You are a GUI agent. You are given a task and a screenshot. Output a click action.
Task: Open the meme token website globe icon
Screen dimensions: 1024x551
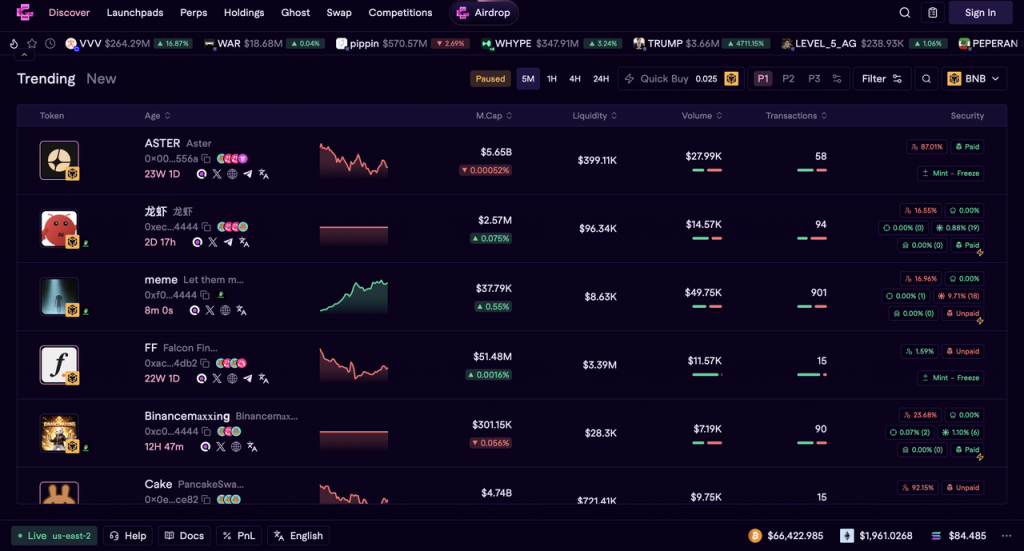[225, 310]
